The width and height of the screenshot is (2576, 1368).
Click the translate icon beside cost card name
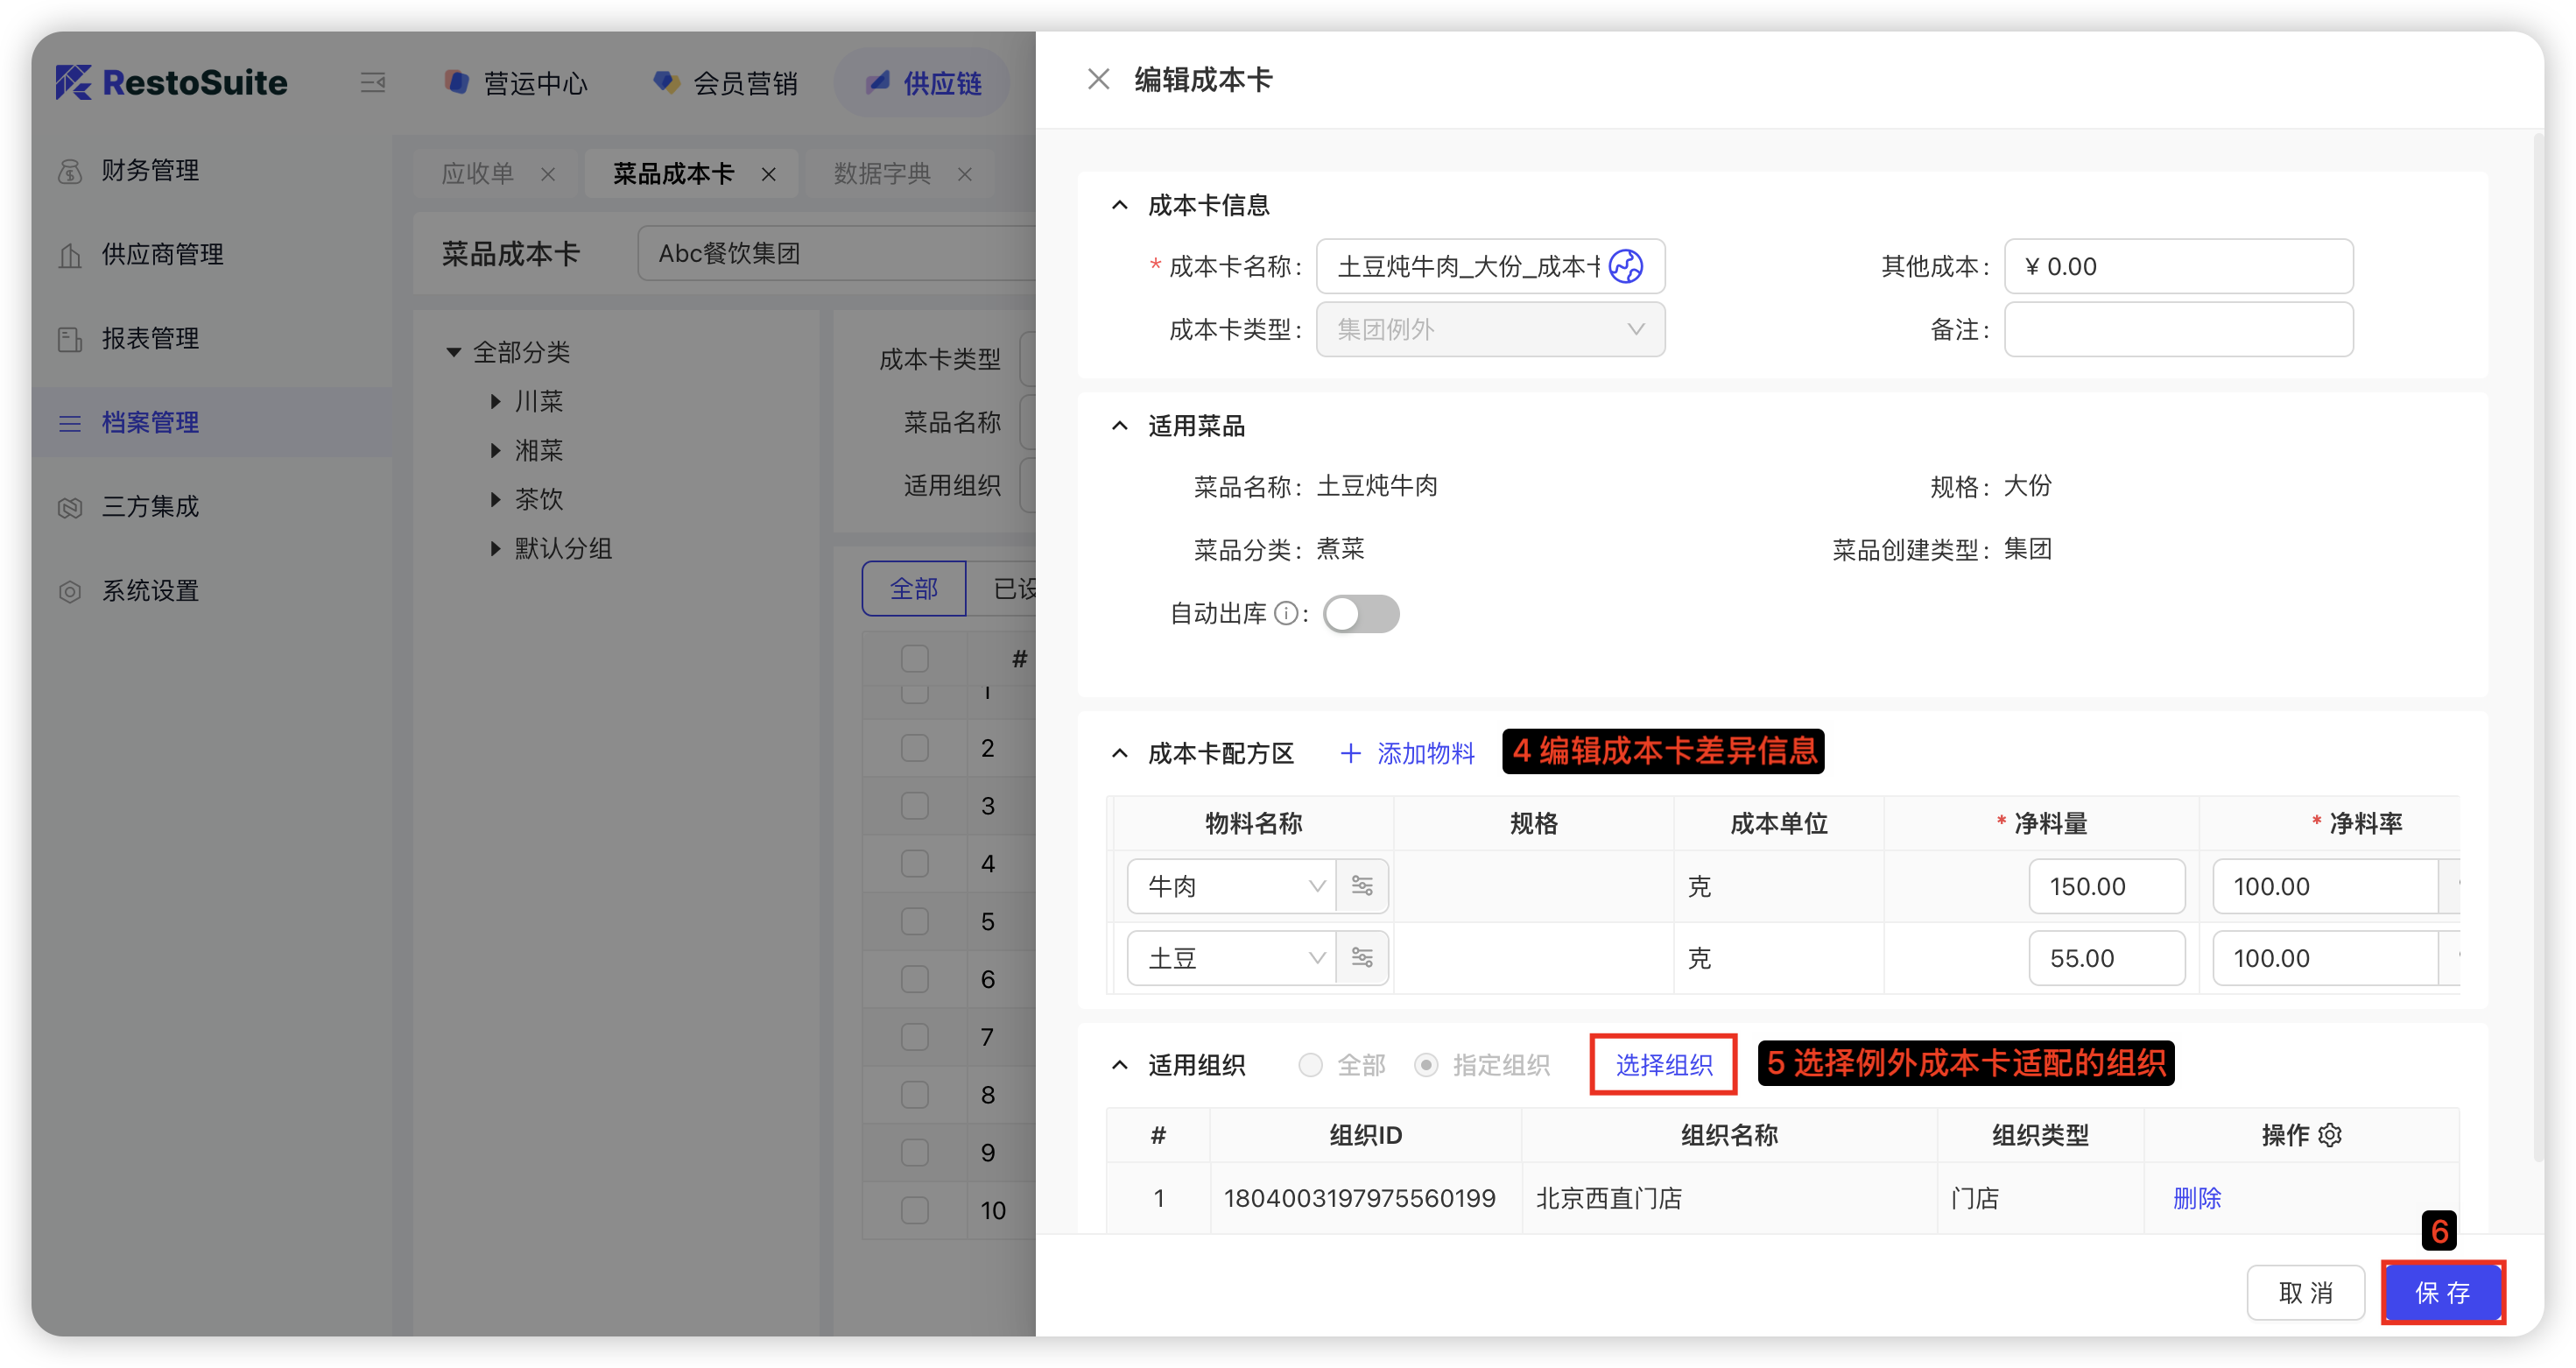click(x=1625, y=266)
